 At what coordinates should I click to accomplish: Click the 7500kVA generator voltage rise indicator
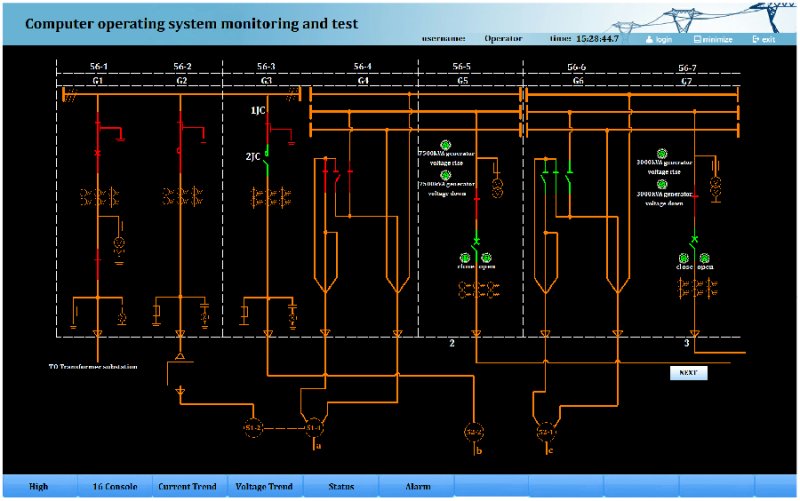click(445, 145)
